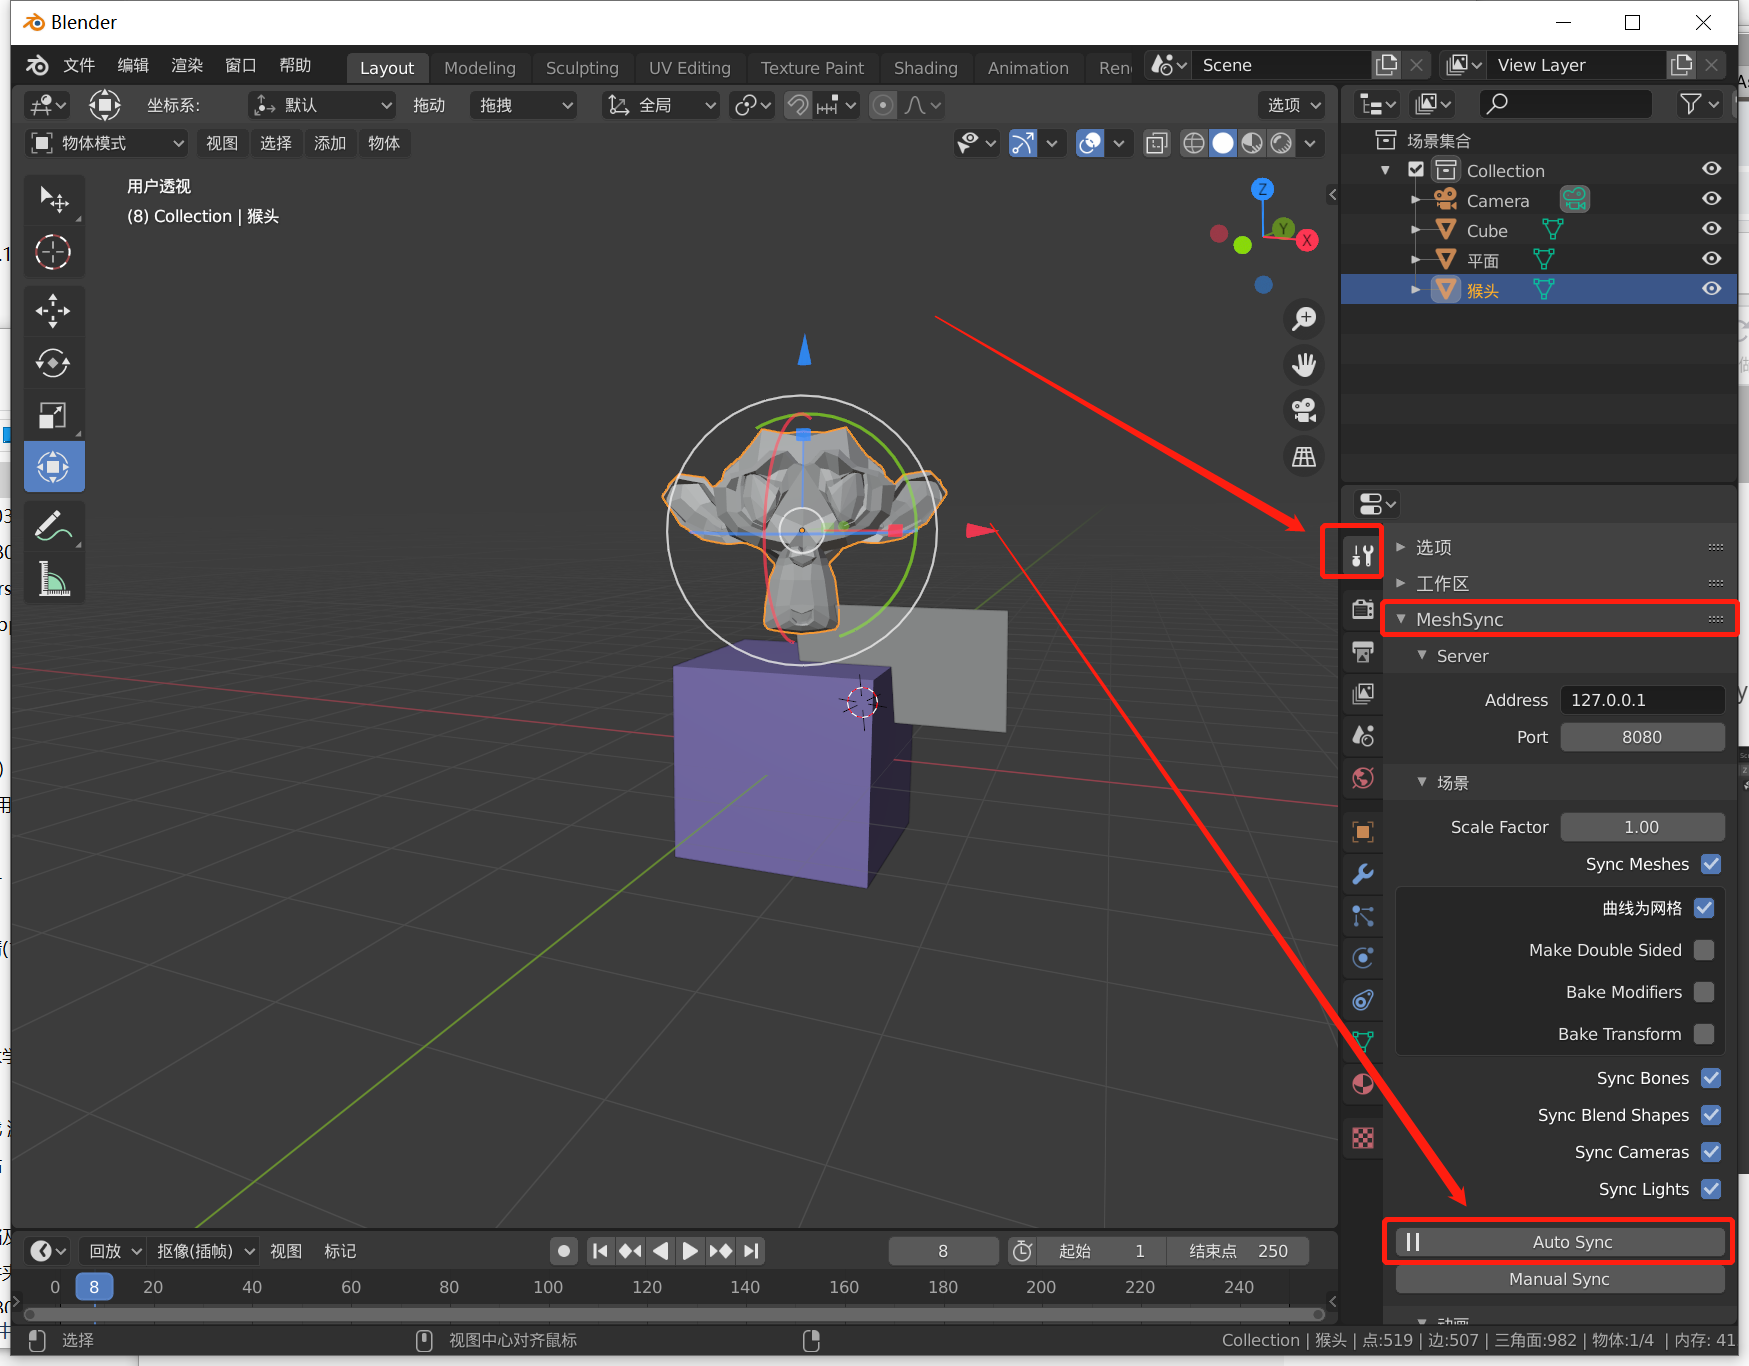1749x1366 pixels.
Task: Open Material properties sphere icon
Action: point(1362,1084)
